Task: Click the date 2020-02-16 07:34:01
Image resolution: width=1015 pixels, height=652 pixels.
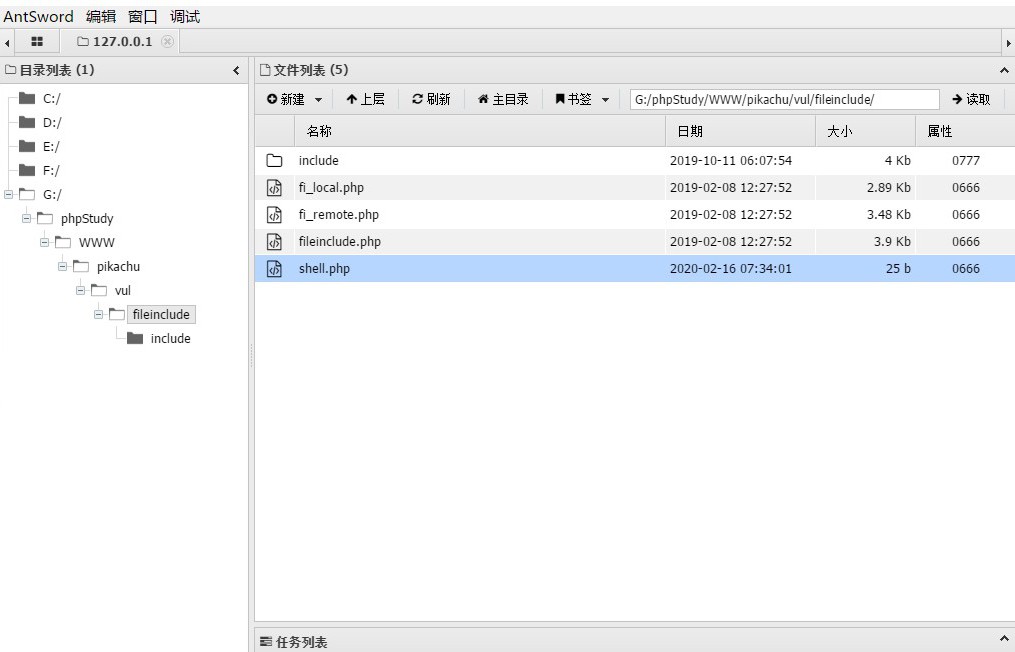Action: [x=730, y=268]
